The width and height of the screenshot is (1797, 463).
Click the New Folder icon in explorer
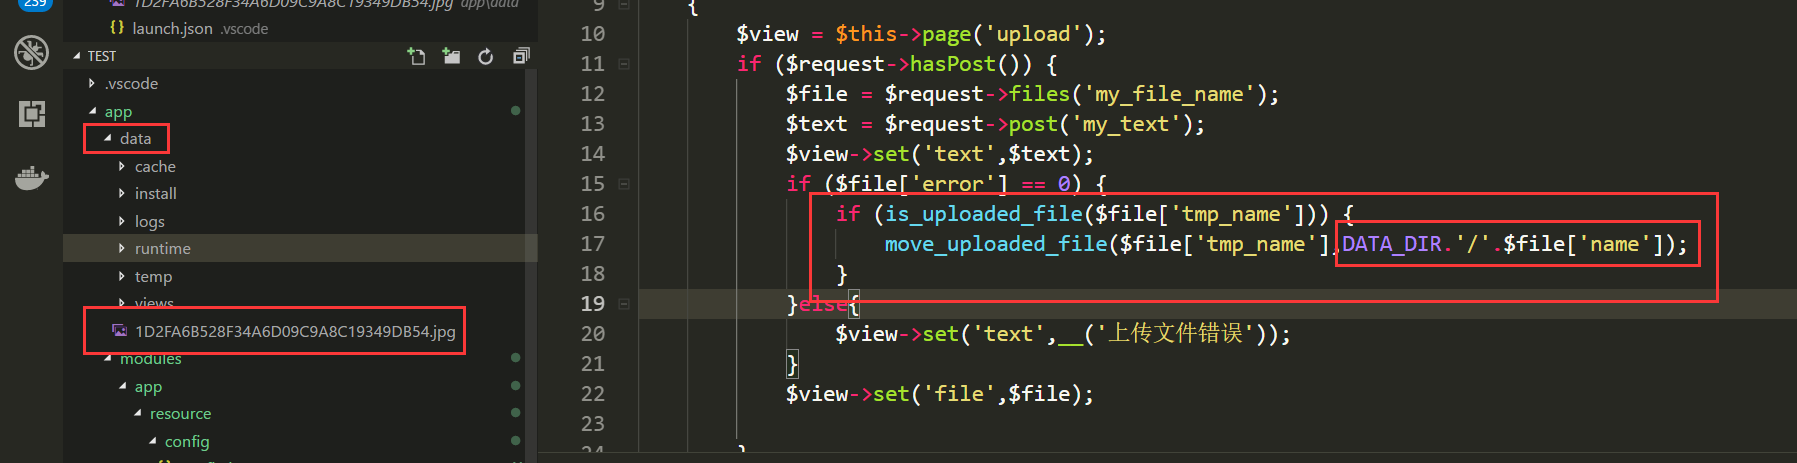point(451,57)
